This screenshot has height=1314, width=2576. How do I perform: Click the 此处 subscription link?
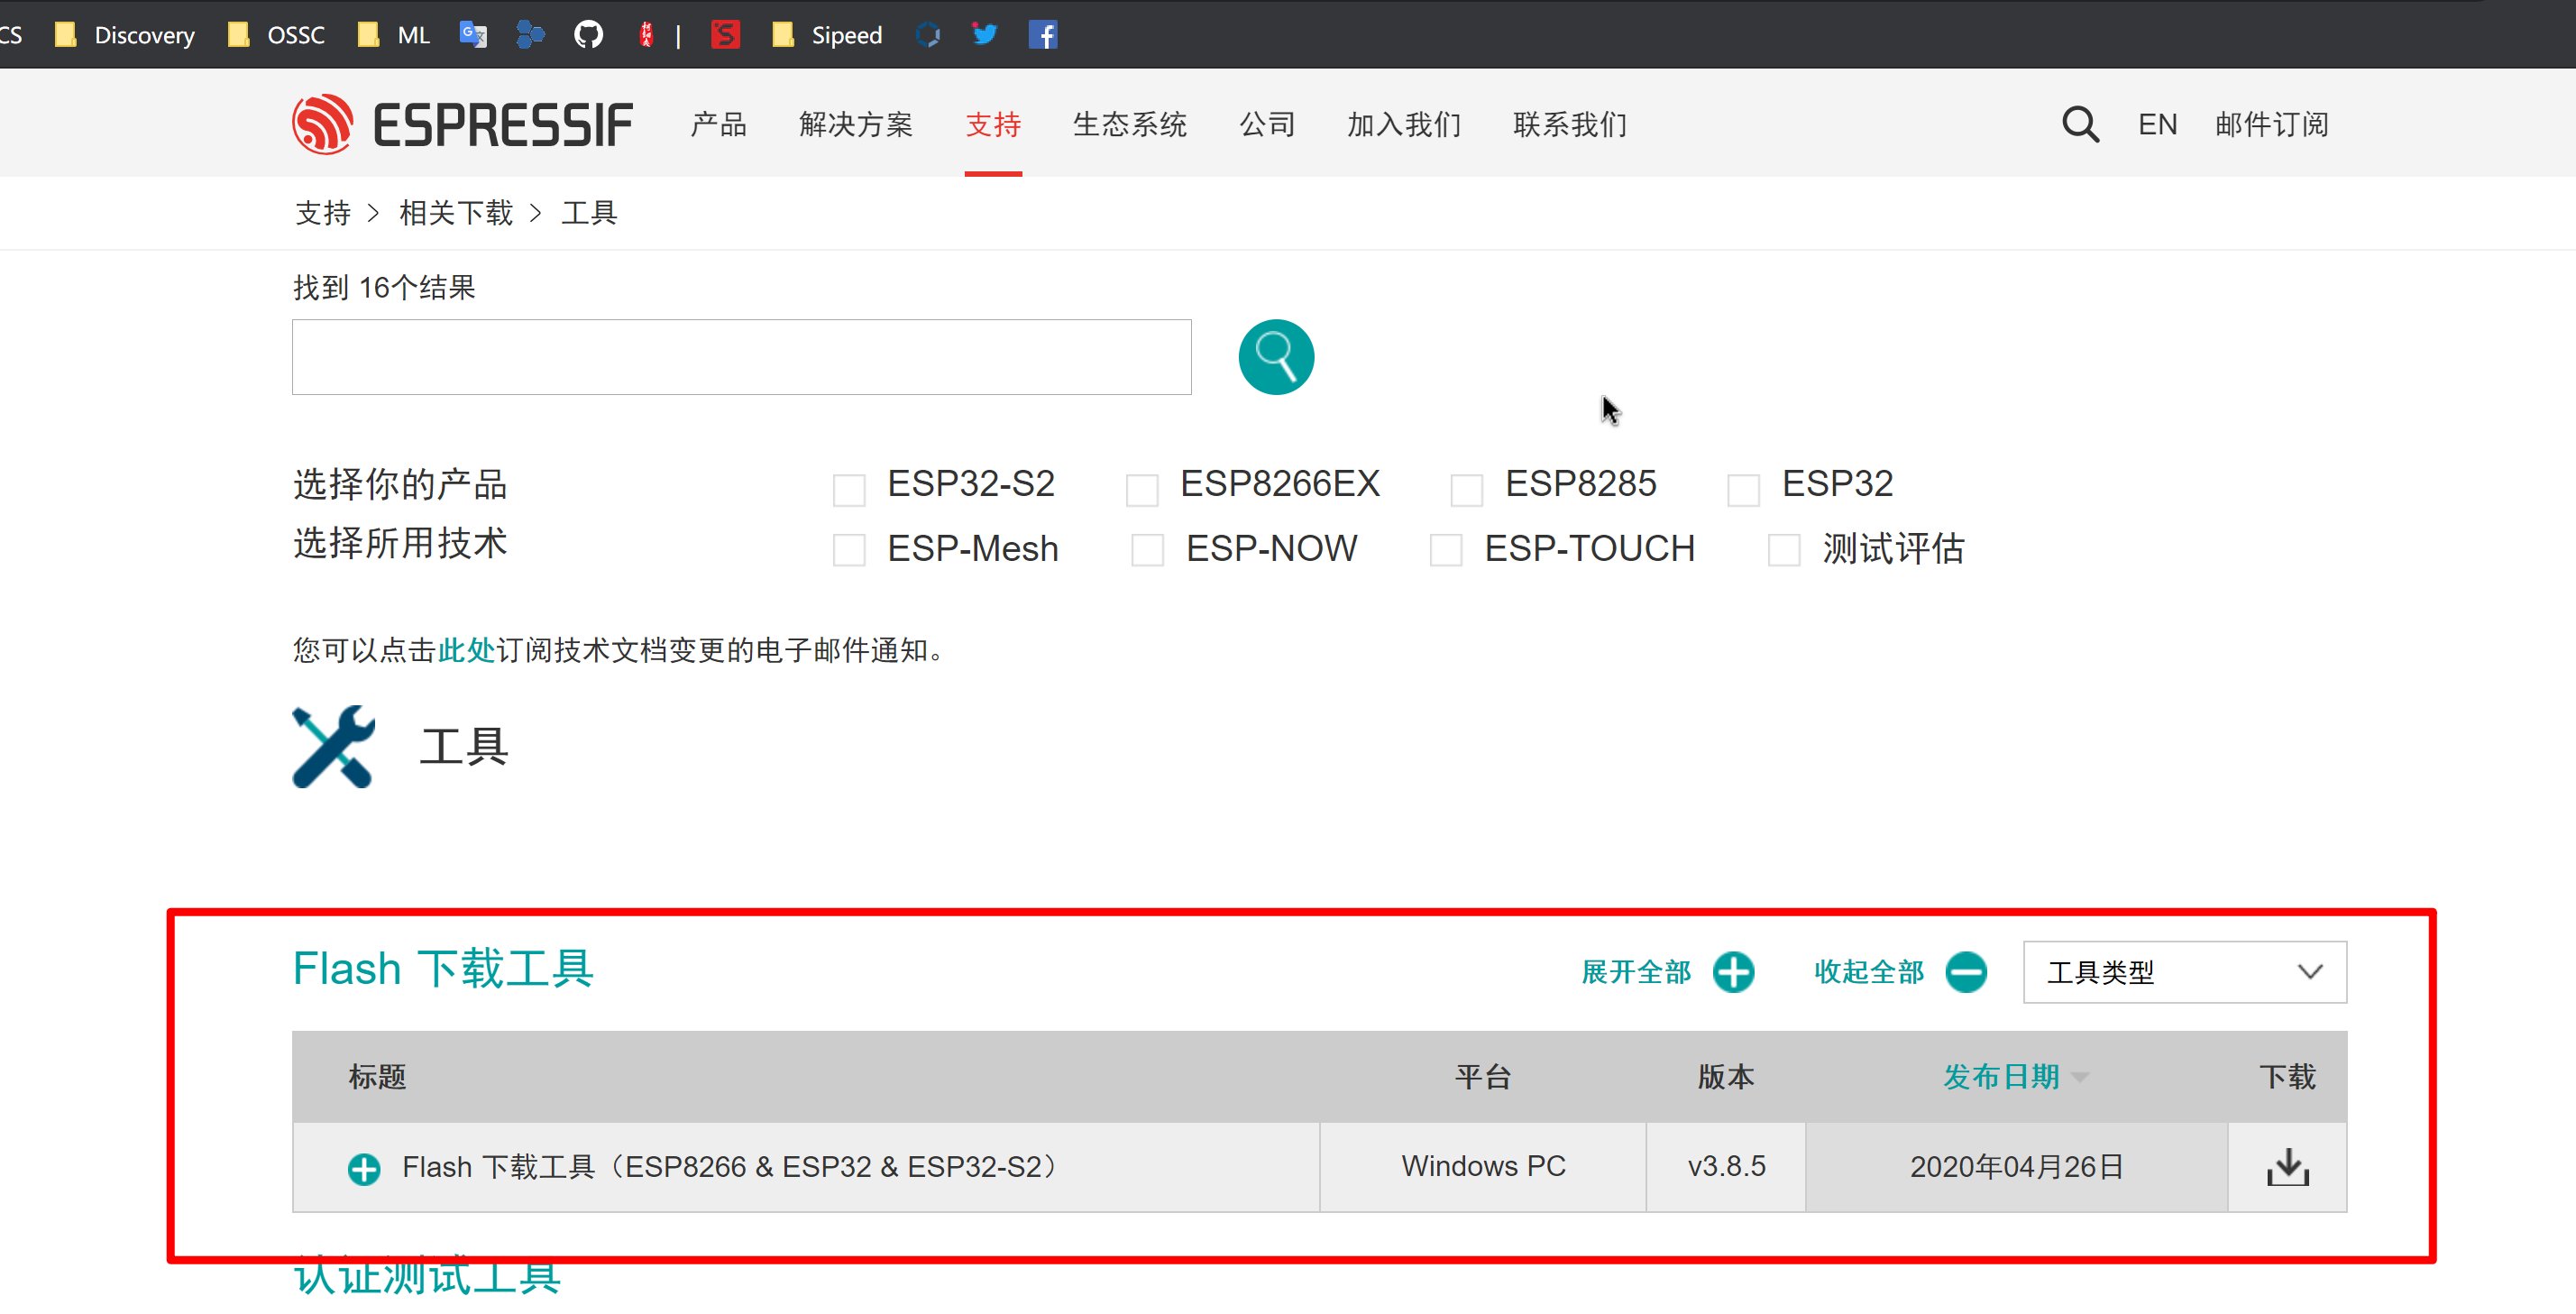coord(466,651)
